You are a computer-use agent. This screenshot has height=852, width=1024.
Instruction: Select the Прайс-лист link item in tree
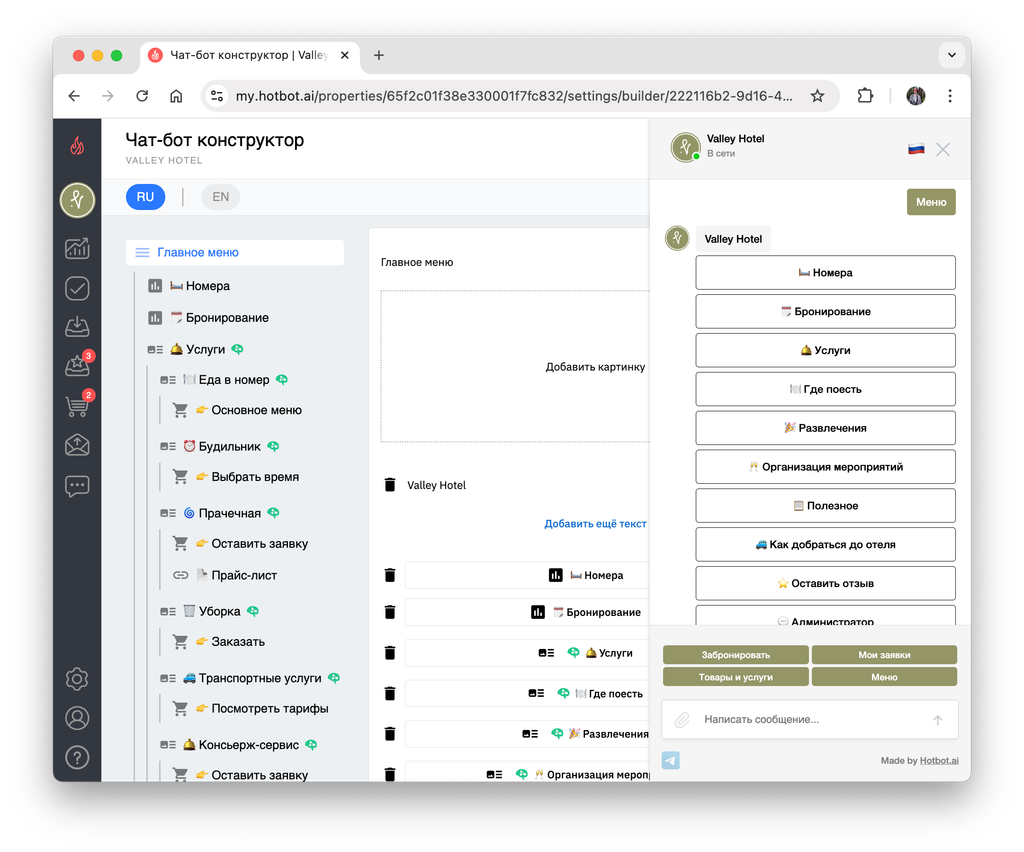244,575
